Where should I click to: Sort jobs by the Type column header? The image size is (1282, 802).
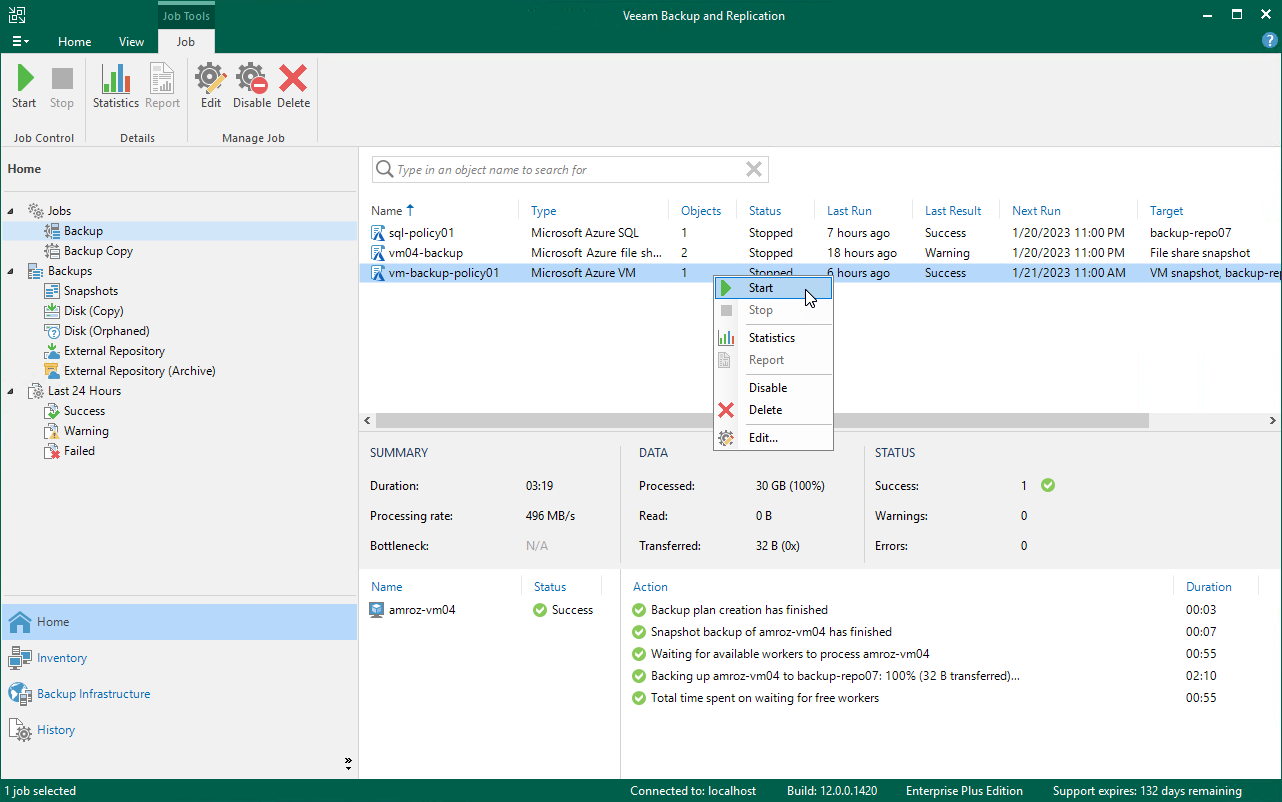[544, 211]
